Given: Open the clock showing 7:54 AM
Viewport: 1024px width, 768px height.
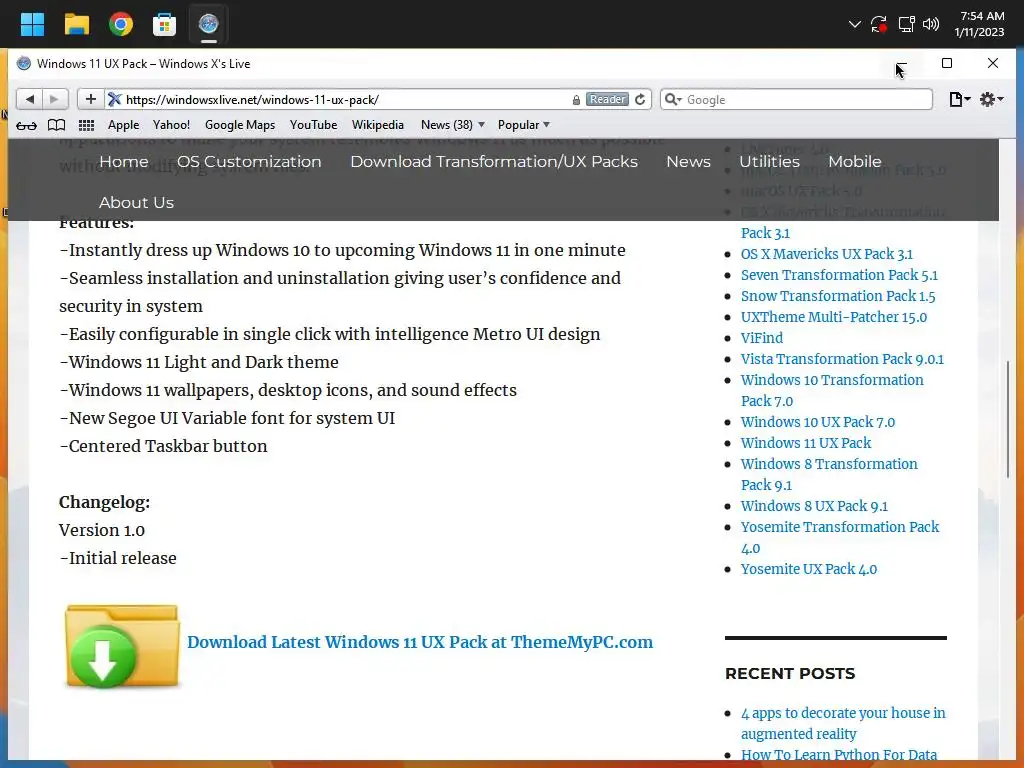Looking at the screenshot, I should (x=979, y=24).
